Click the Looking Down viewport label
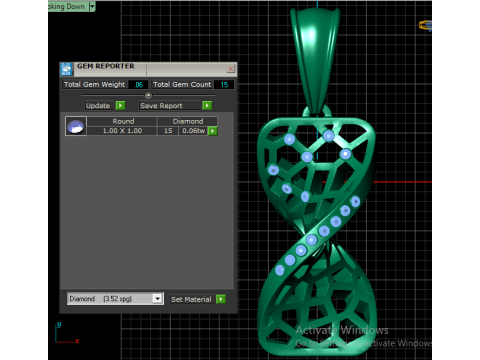The width and height of the screenshot is (480, 360). (66, 6)
